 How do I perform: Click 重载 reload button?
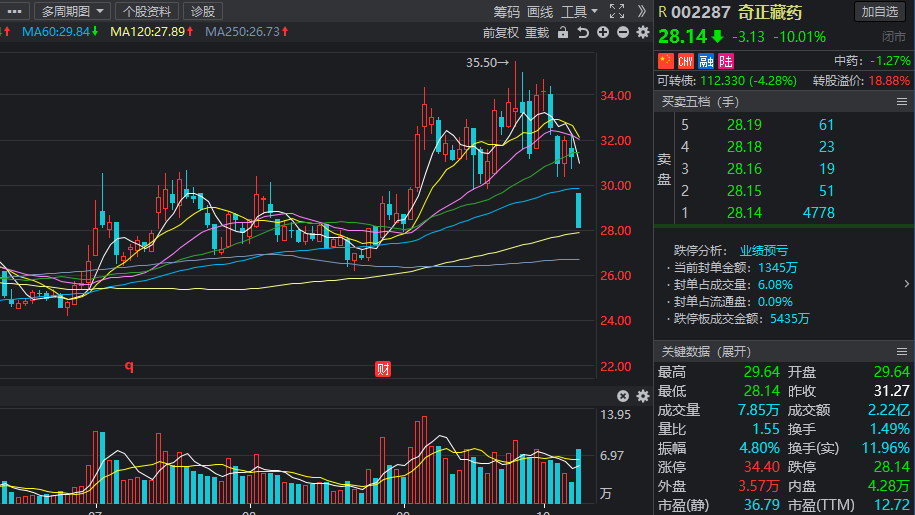[537, 33]
